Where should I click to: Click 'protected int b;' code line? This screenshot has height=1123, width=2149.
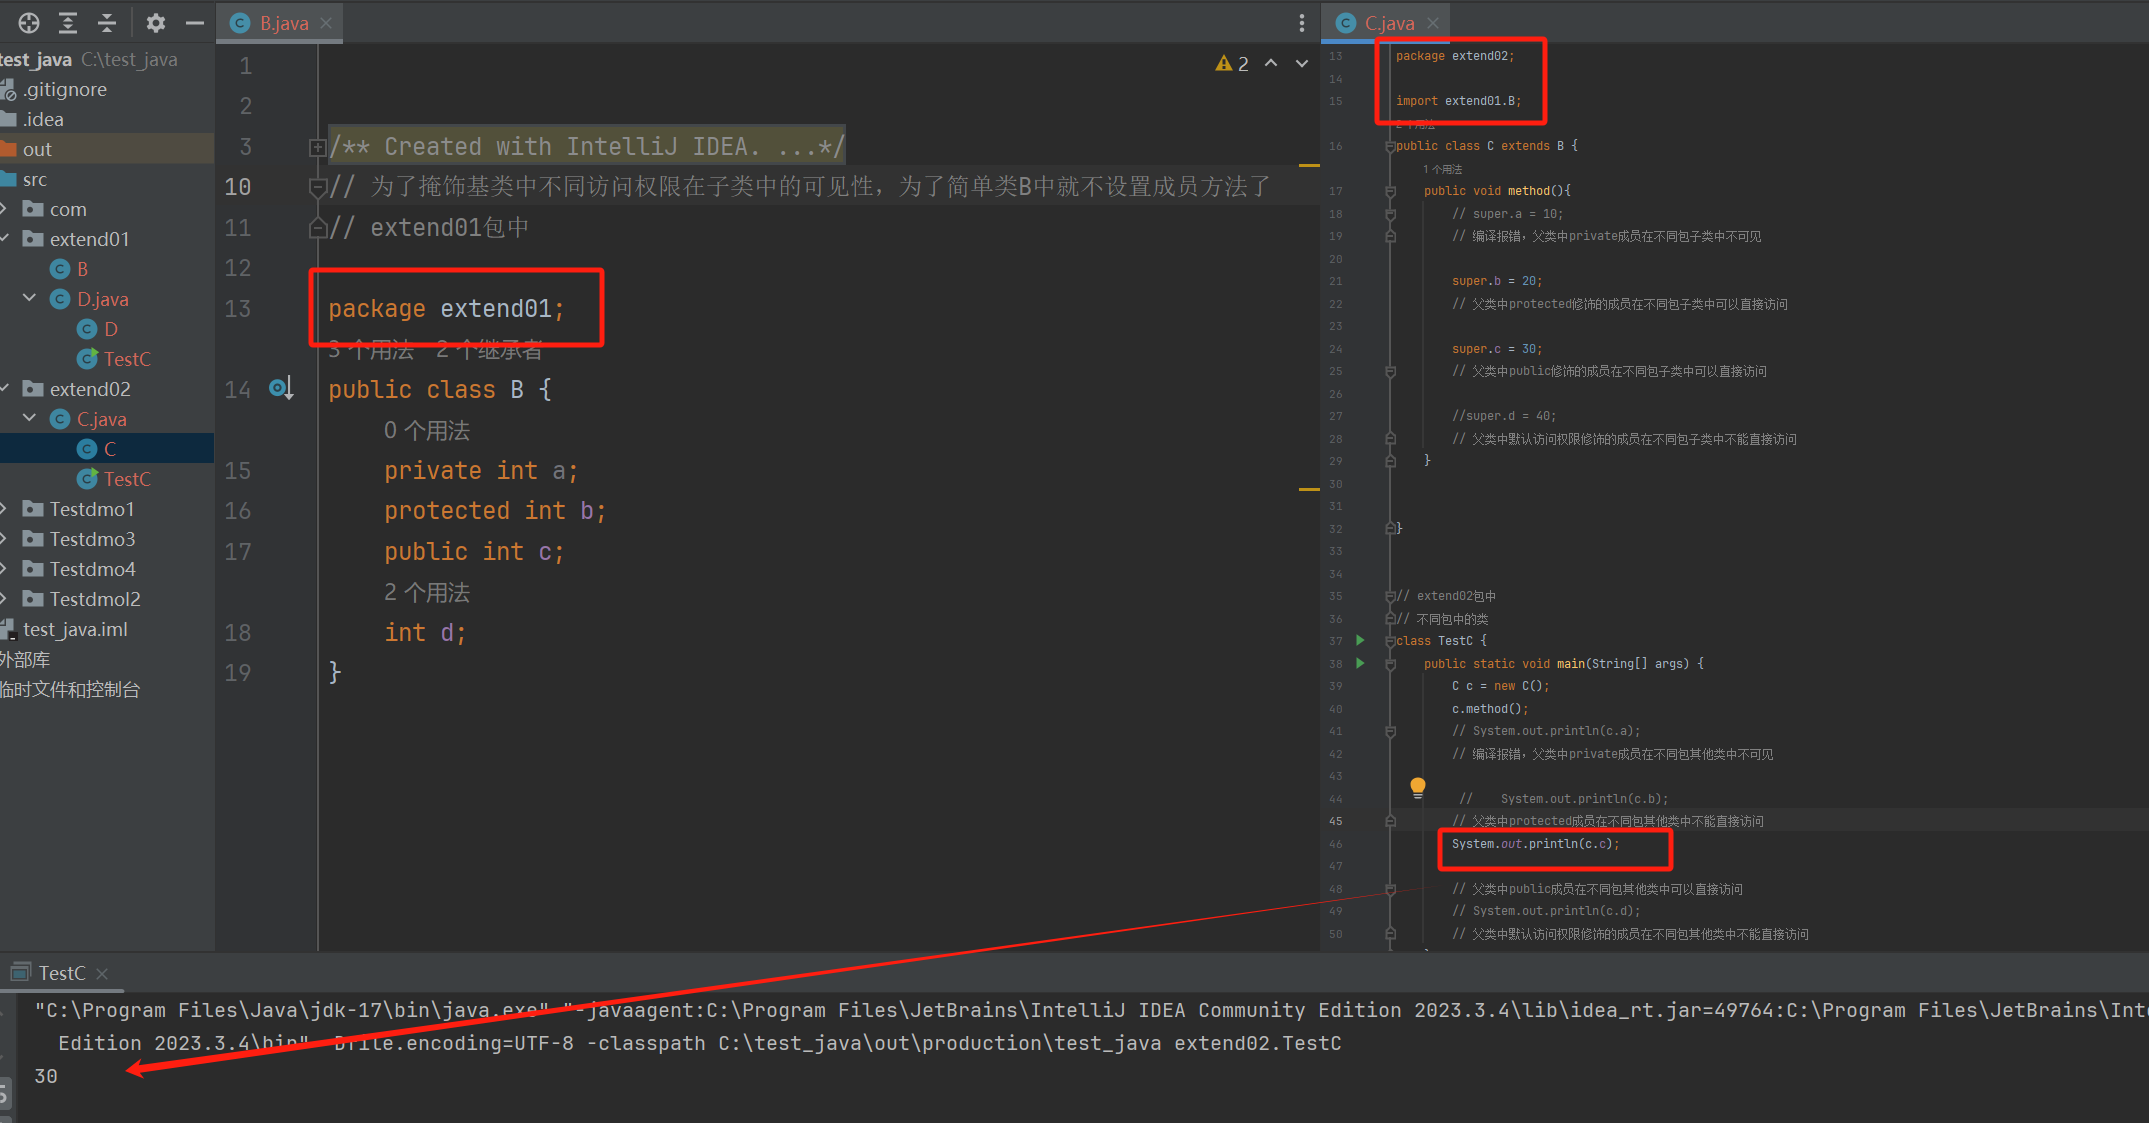[495, 511]
